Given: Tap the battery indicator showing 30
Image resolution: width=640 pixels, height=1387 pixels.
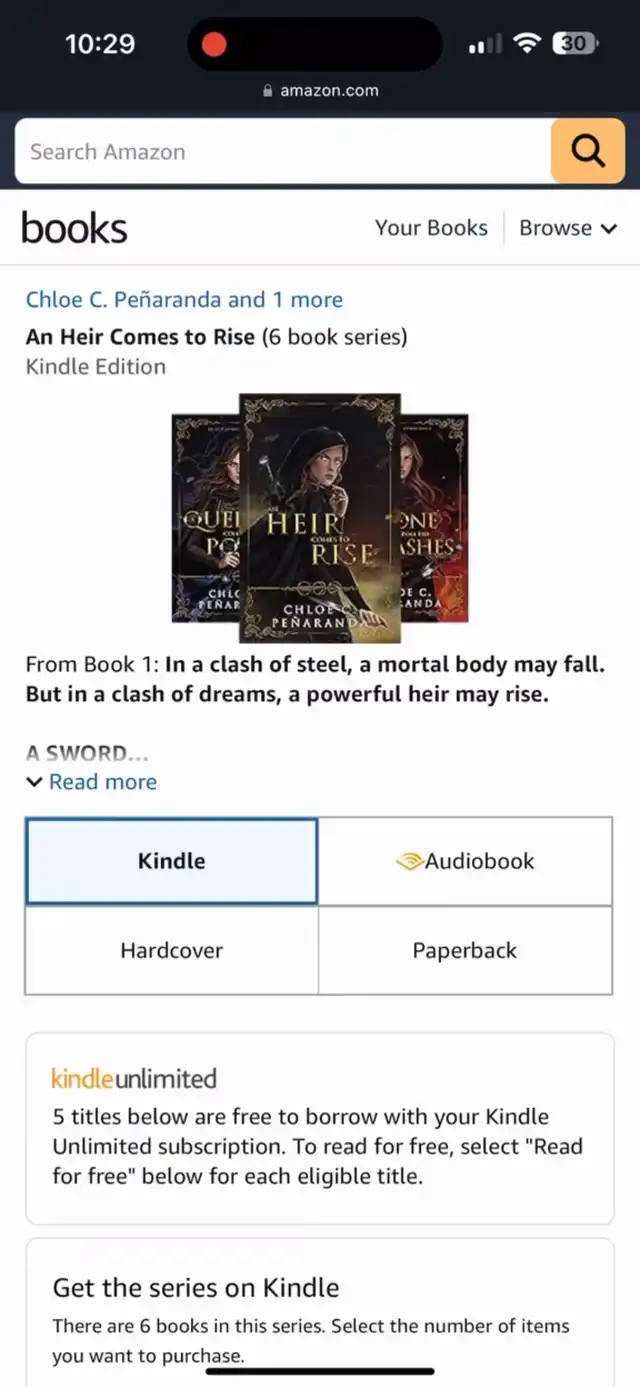Looking at the screenshot, I should pyautogui.click(x=576, y=43).
